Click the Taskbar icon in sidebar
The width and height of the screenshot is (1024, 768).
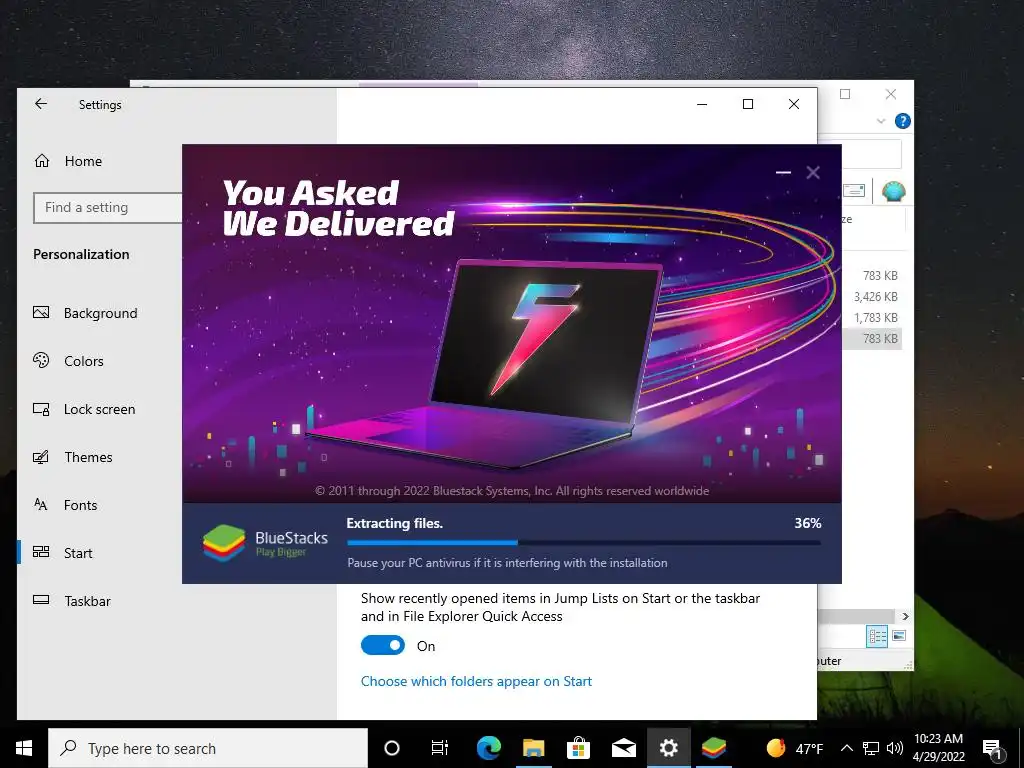coord(41,600)
